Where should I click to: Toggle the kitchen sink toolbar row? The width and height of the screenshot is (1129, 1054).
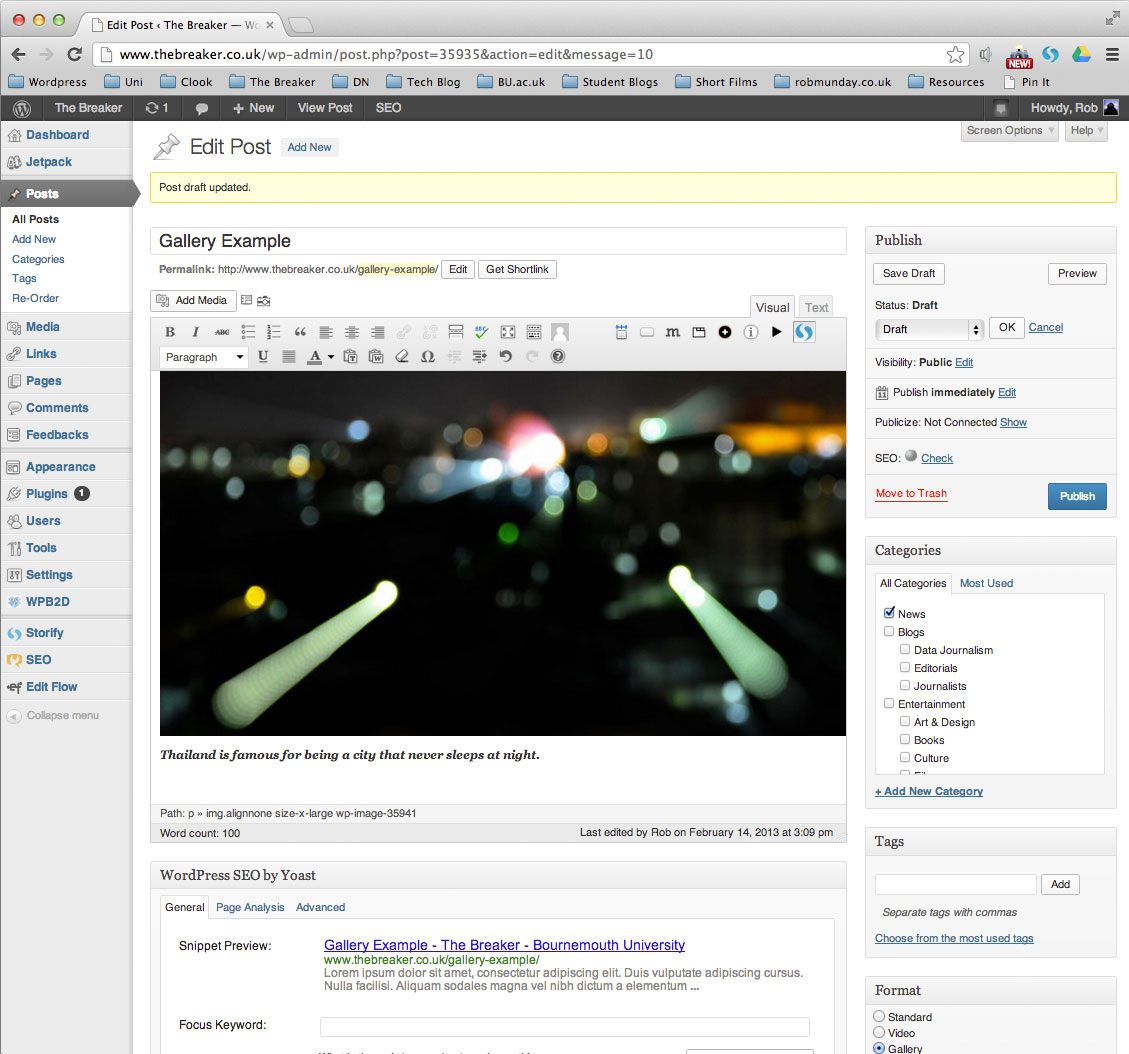(534, 332)
